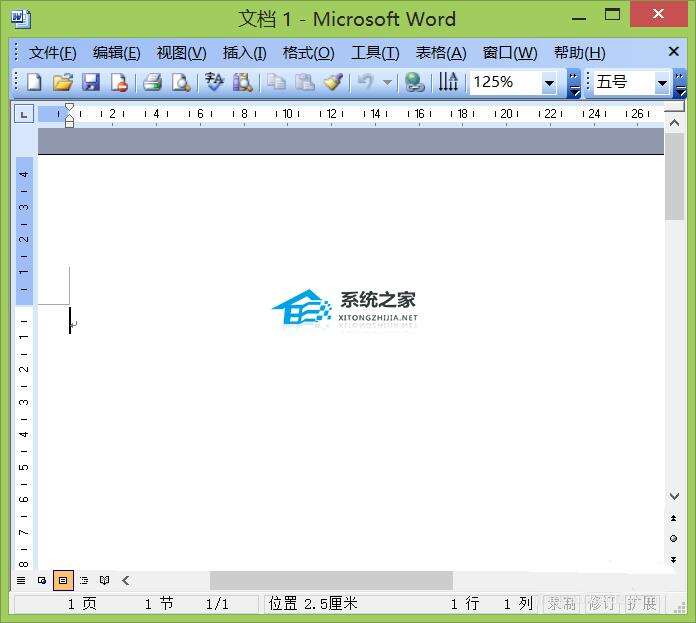Select the Format Painter brush
Viewport: 696px width, 623px height.
coord(333,82)
